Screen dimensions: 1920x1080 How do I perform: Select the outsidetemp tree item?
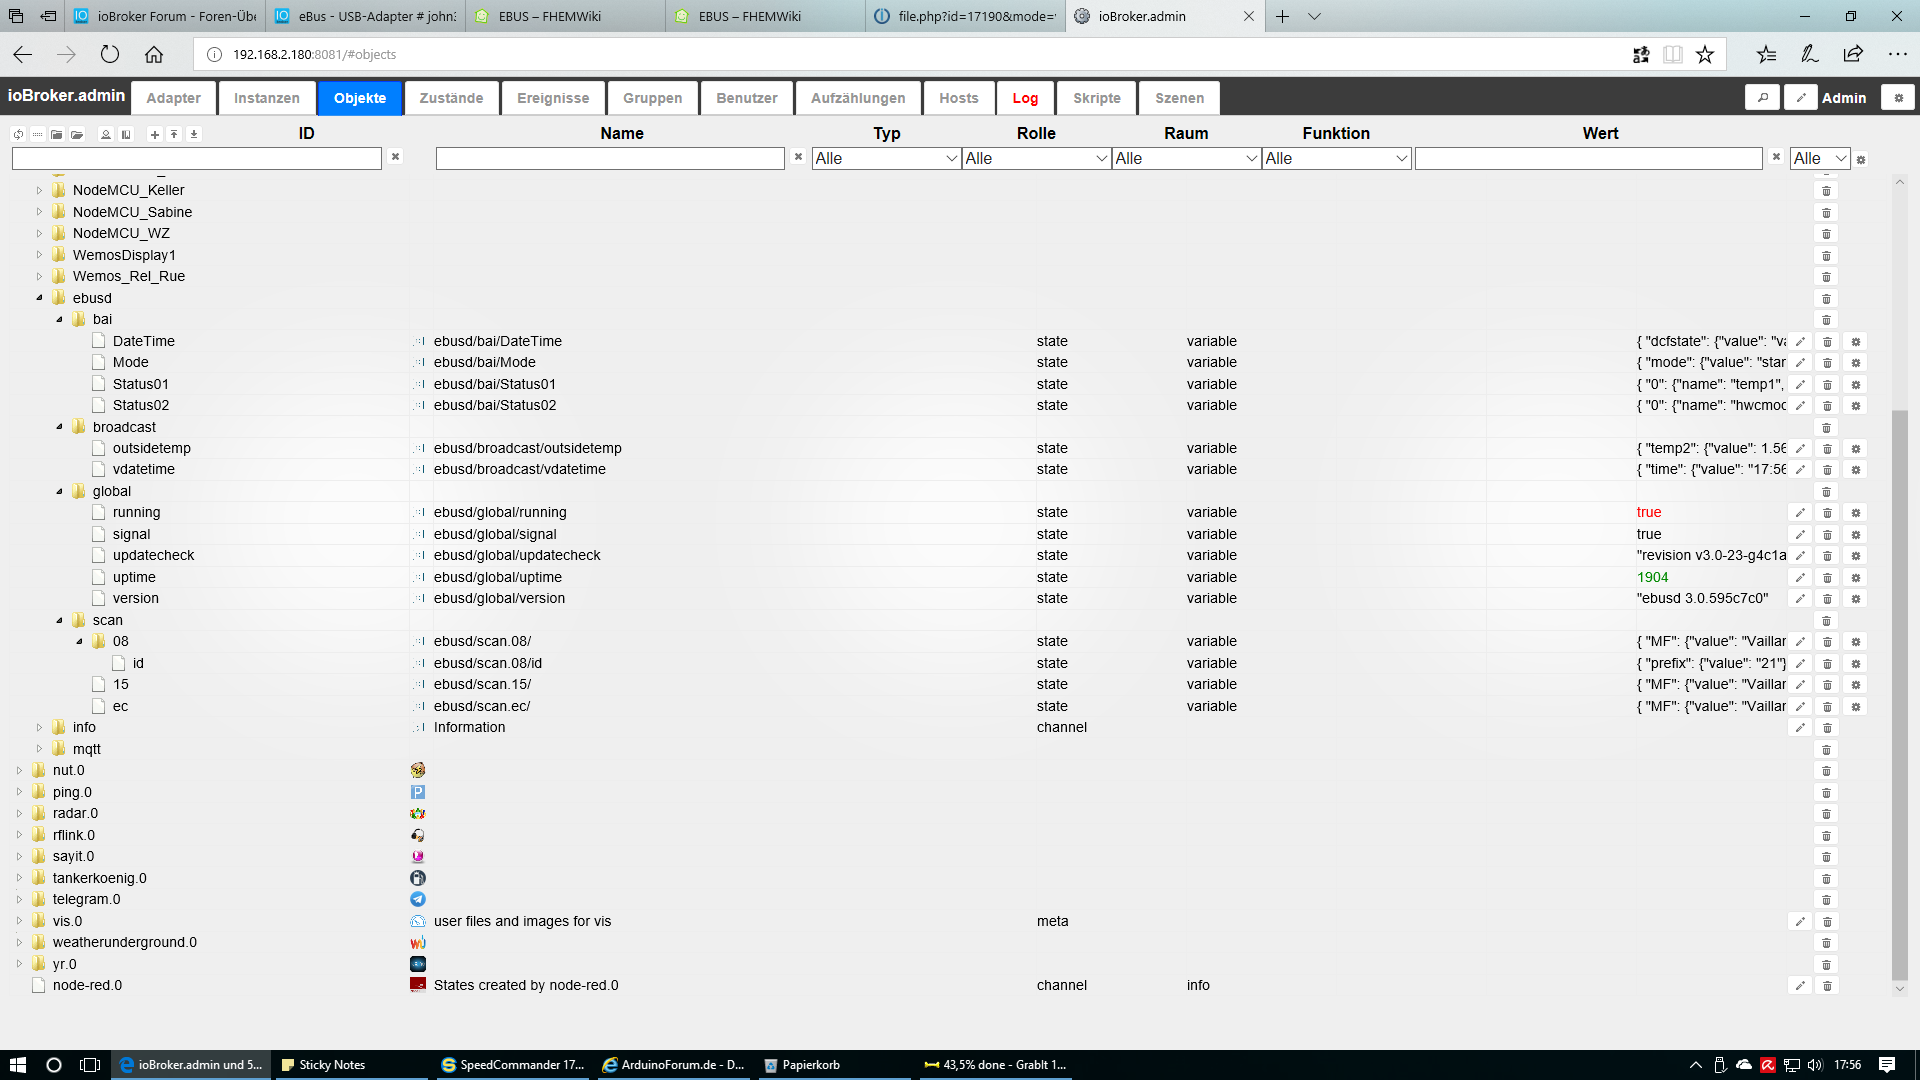click(151, 449)
